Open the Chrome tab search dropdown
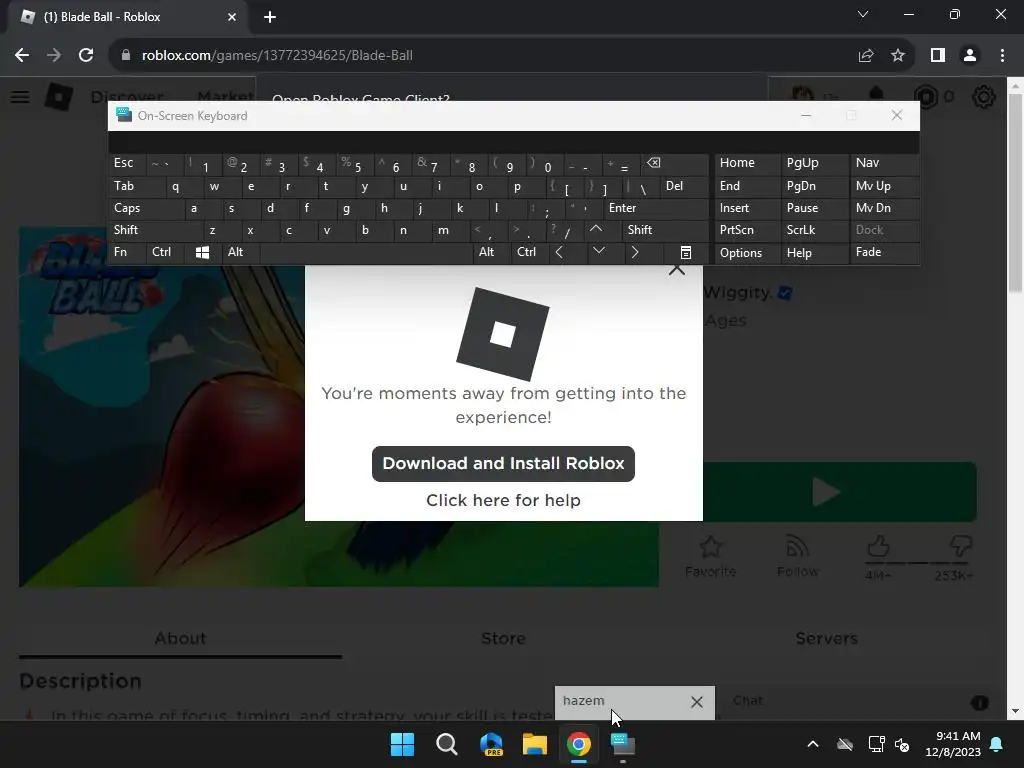The width and height of the screenshot is (1024, 768). [863, 14]
